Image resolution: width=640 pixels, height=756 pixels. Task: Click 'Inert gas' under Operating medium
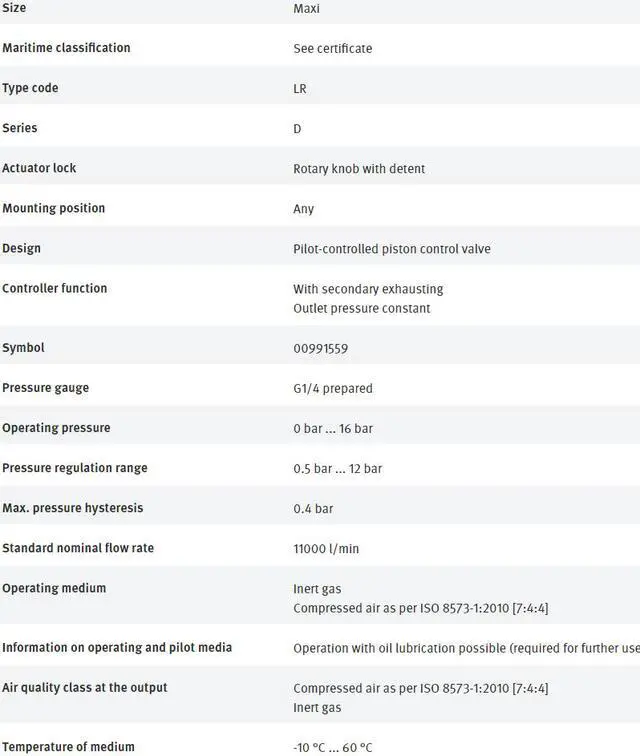click(317, 589)
